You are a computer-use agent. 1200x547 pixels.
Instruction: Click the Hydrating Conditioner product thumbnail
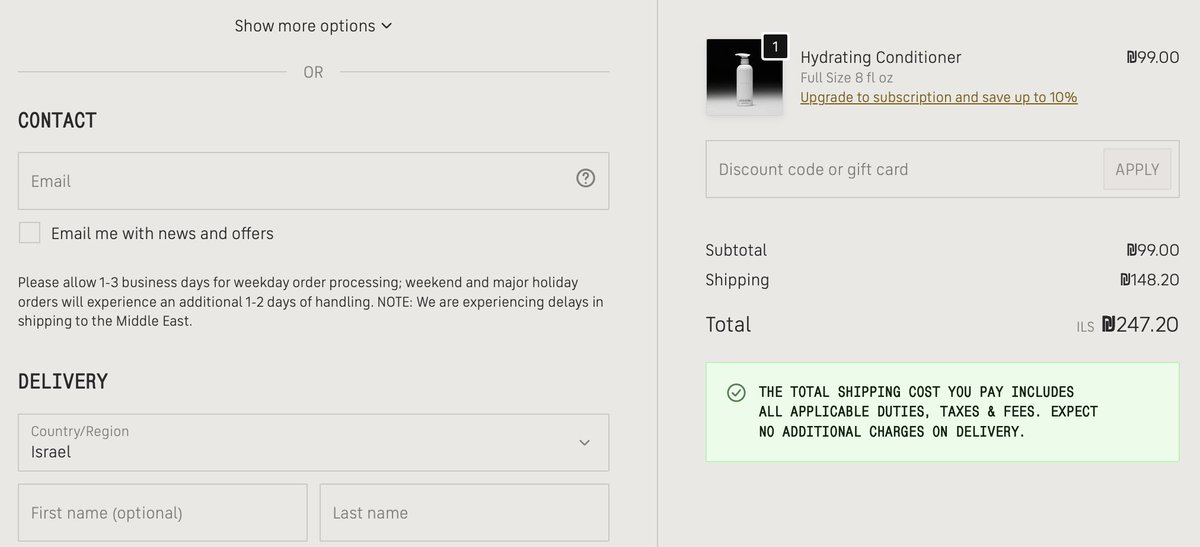(744, 77)
